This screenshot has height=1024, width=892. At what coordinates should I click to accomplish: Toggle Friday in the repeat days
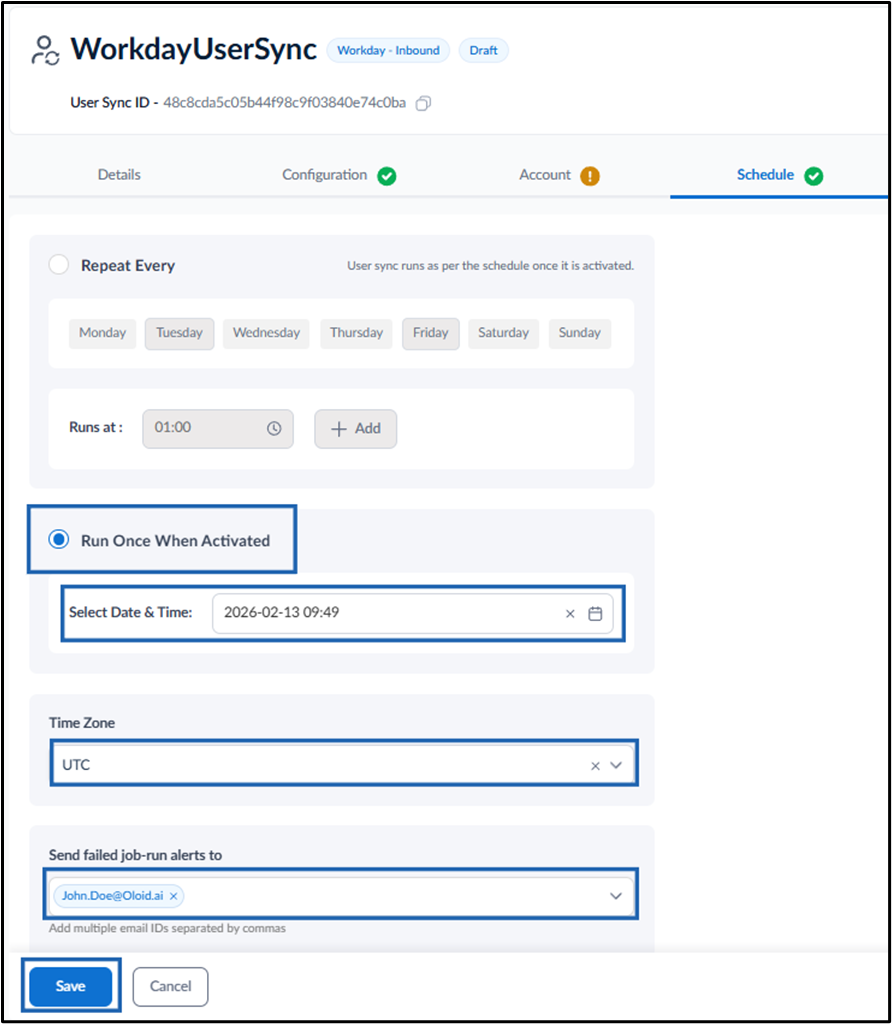coord(431,333)
